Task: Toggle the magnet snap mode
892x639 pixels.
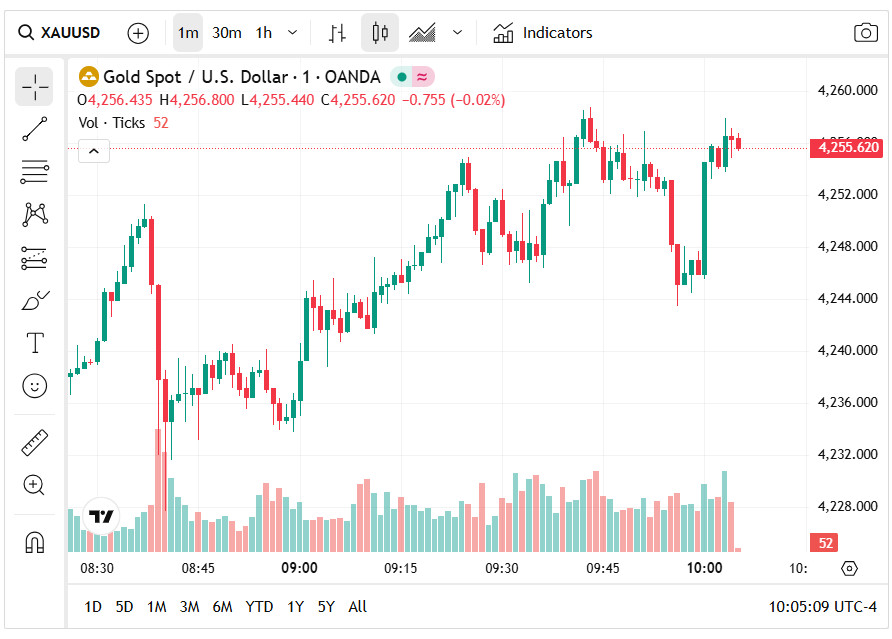Action: pyautogui.click(x=34, y=542)
